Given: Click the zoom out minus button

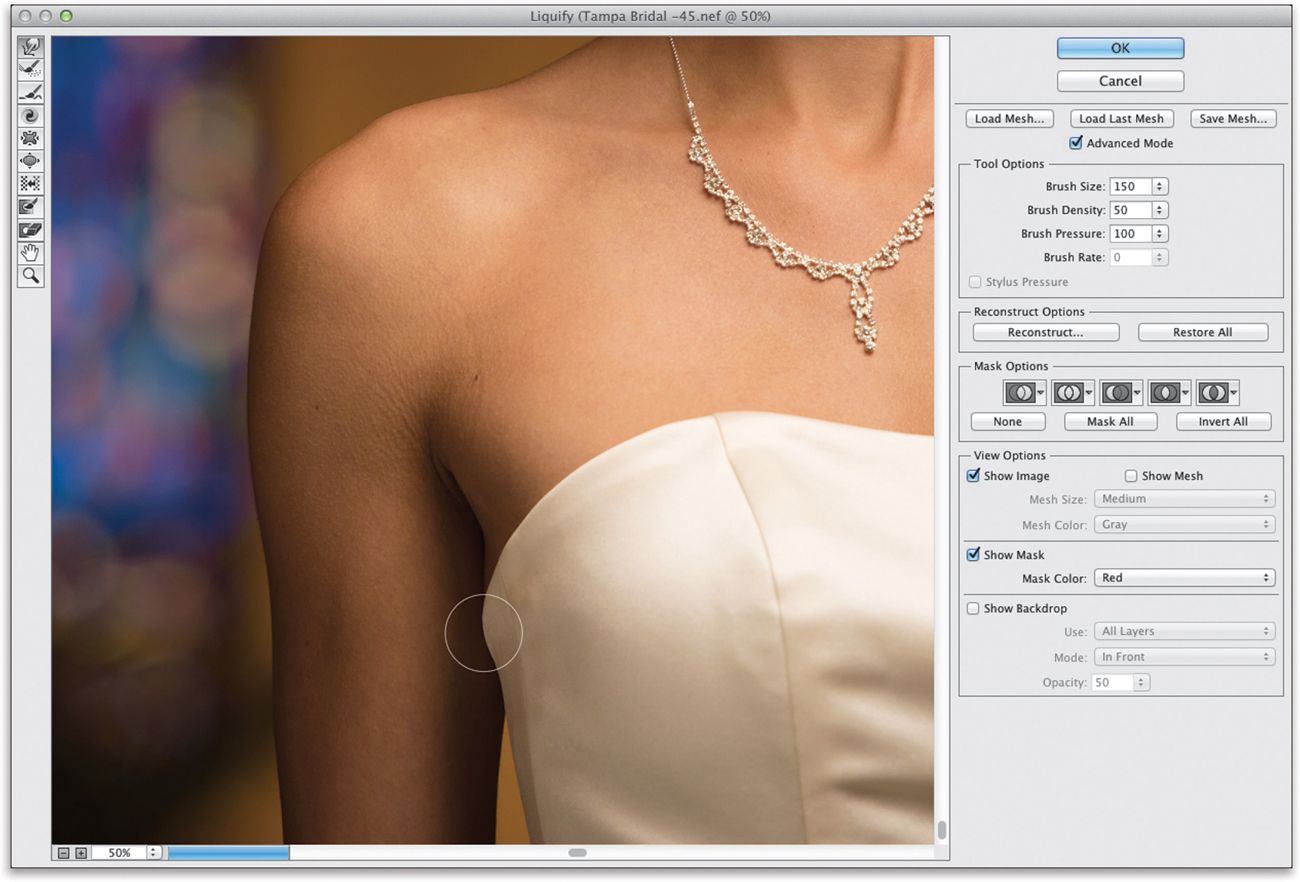Looking at the screenshot, I should click(x=64, y=853).
